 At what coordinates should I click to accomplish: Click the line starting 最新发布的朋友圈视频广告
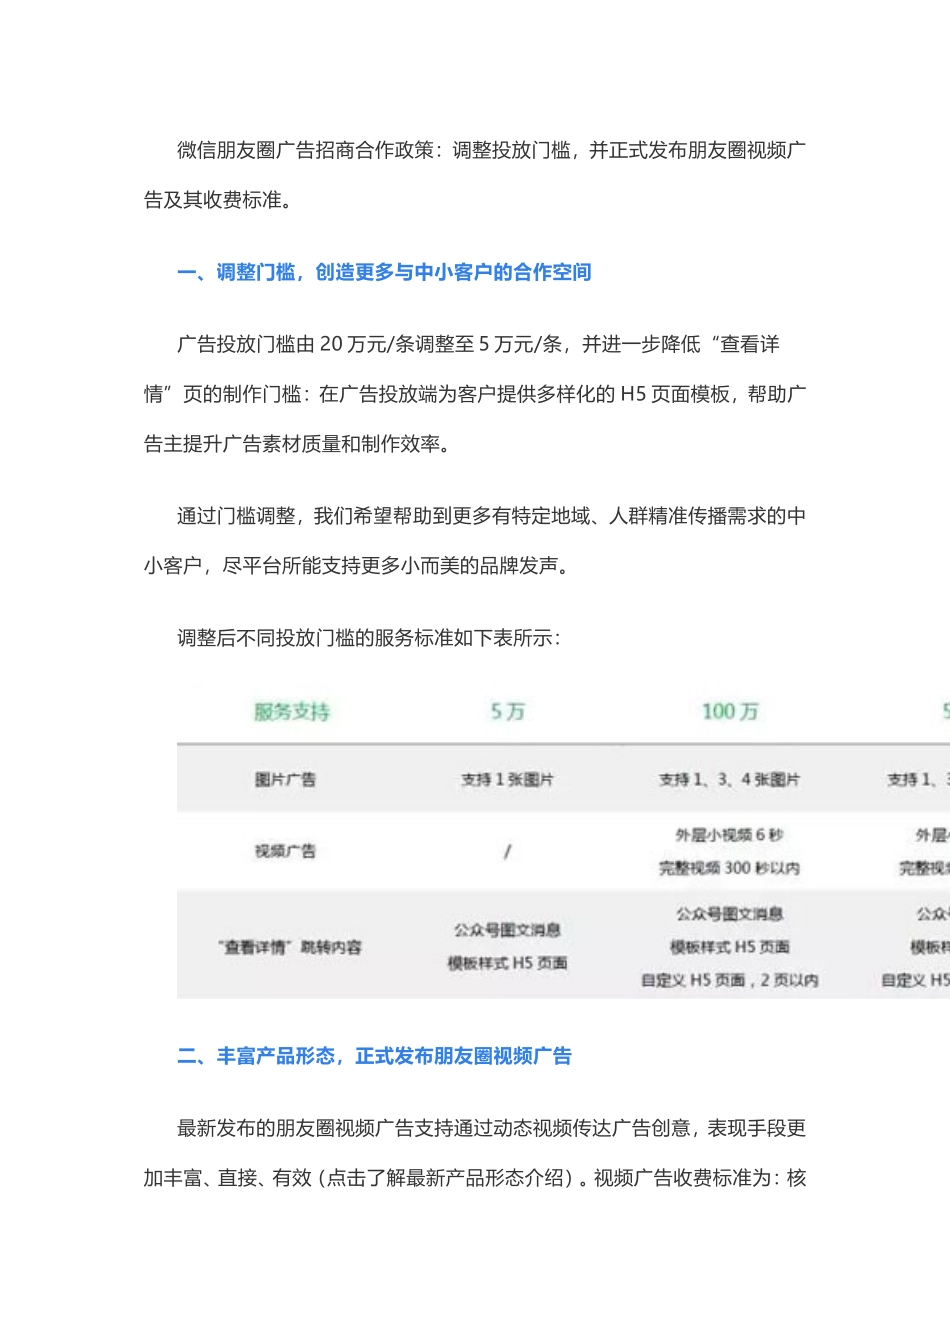492,1128
